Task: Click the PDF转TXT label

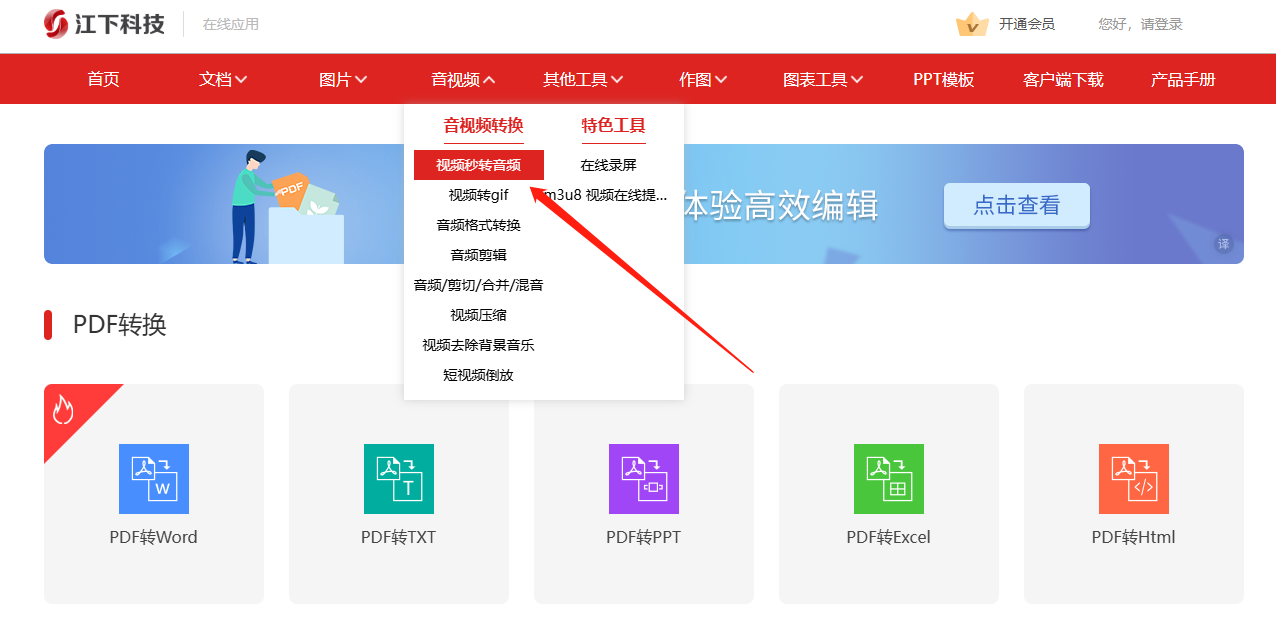Action: (x=399, y=537)
